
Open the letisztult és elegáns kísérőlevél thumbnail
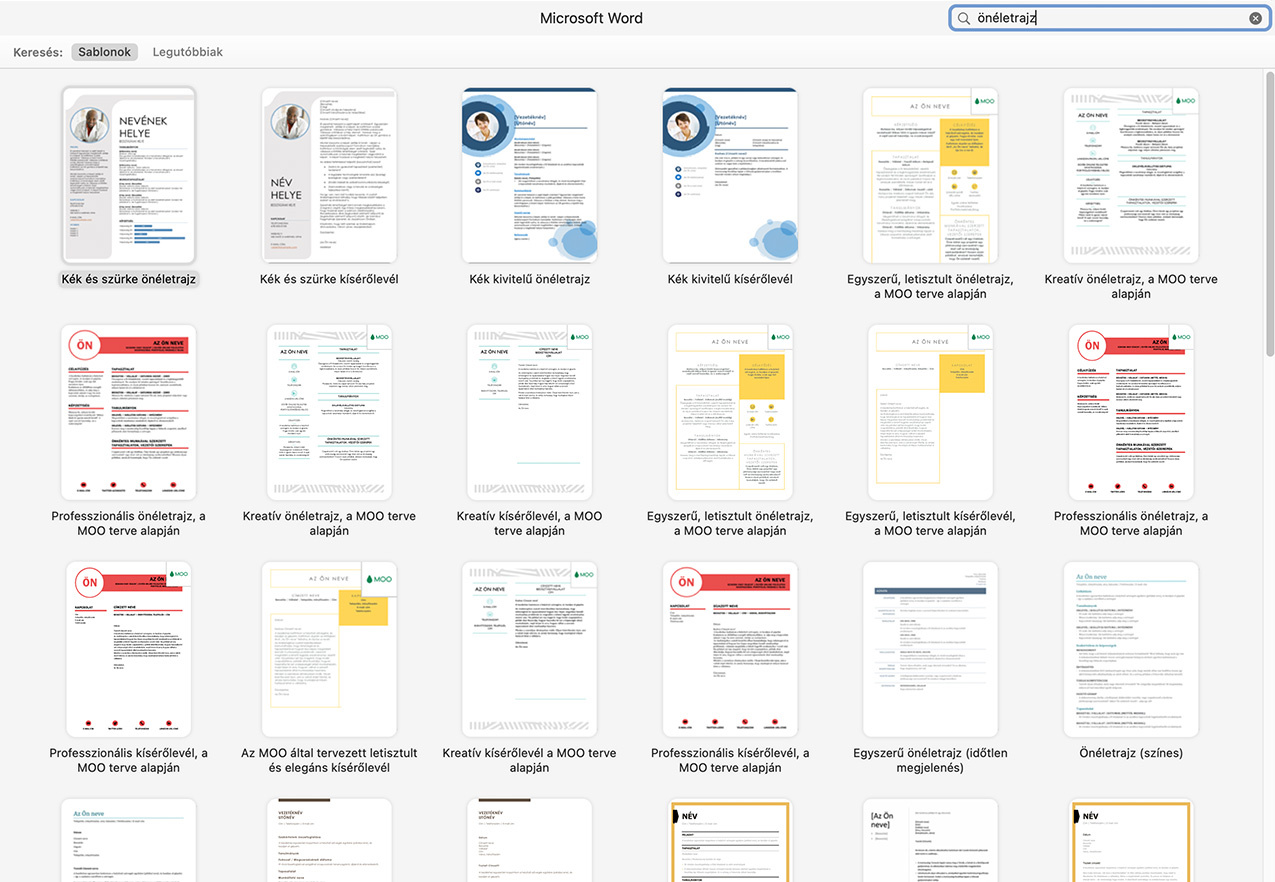[x=329, y=649]
